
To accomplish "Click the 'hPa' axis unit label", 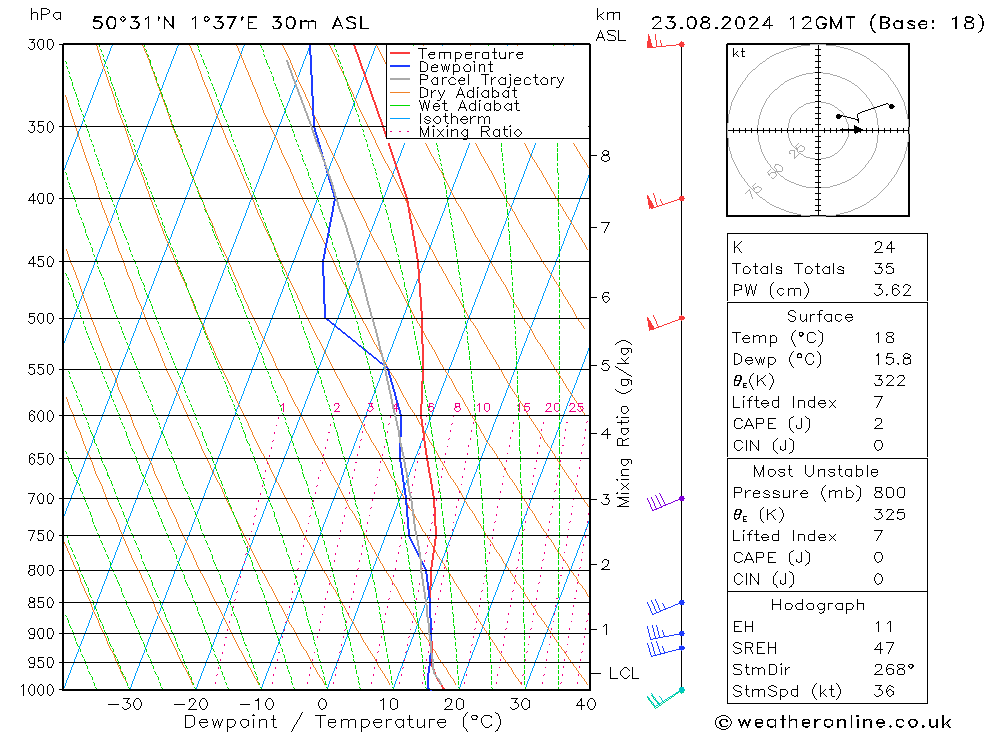I will (x=46, y=15).
